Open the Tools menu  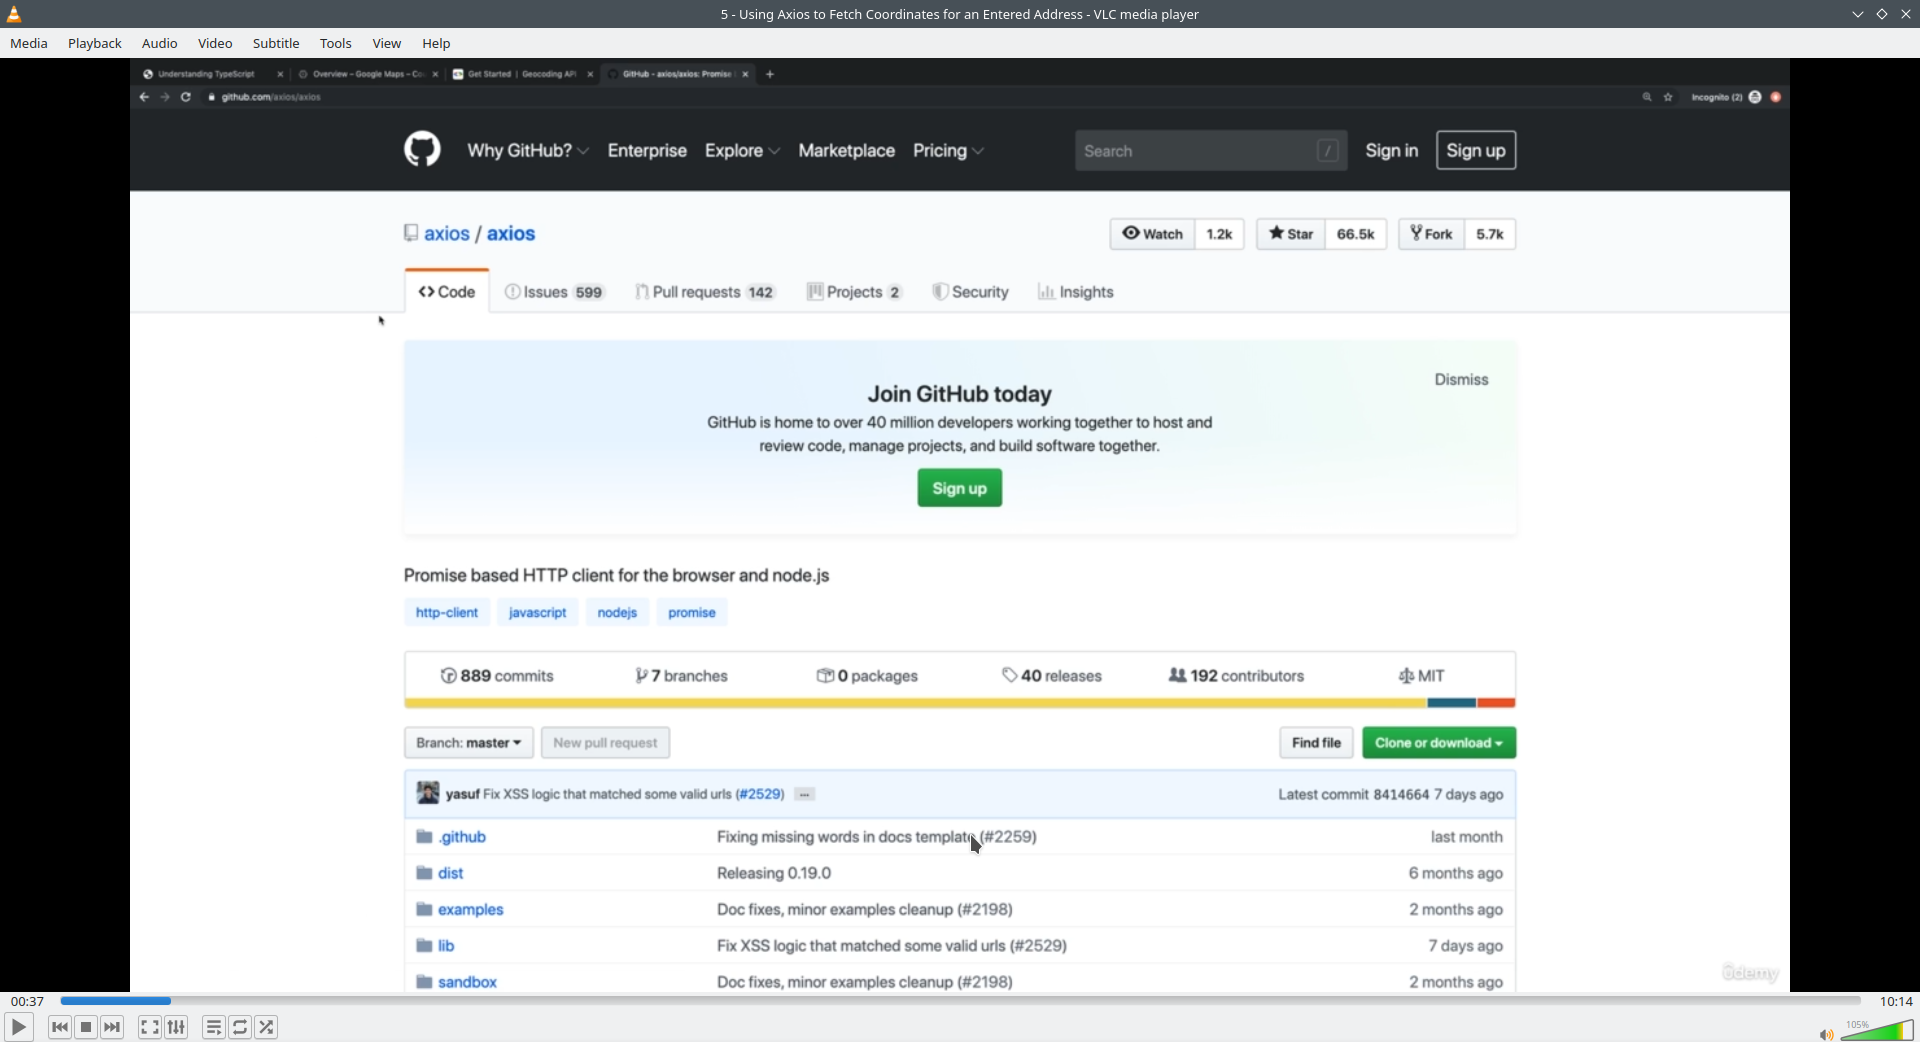[x=336, y=43]
